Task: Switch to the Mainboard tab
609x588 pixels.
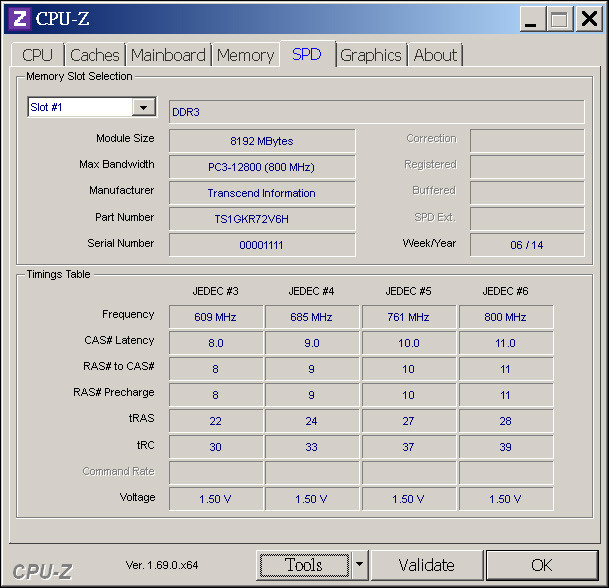Action: coord(168,55)
